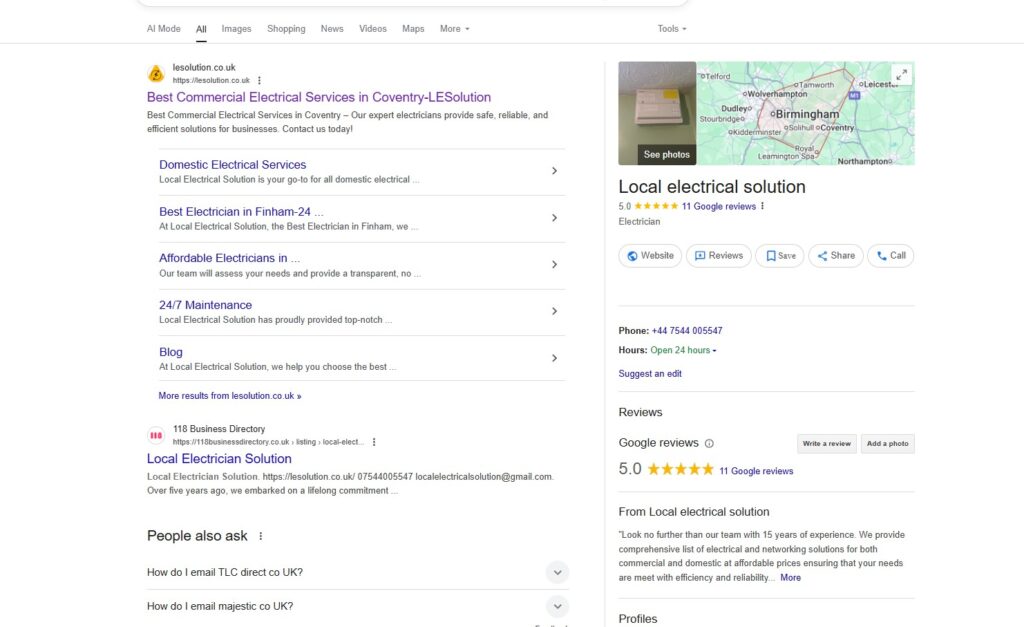Image resolution: width=1024 pixels, height=627 pixels.
Task: Open the three-dot menu beside 11 Google reviews
Action: pos(762,206)
